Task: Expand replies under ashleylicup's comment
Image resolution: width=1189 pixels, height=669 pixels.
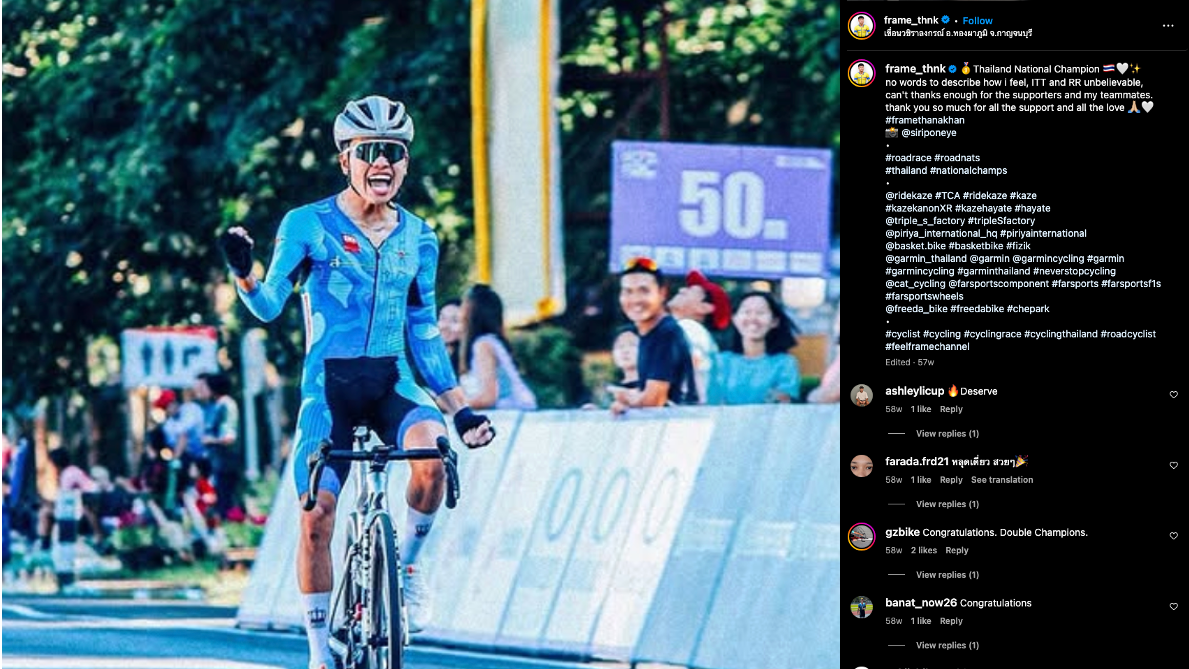Action: point(947,434)
